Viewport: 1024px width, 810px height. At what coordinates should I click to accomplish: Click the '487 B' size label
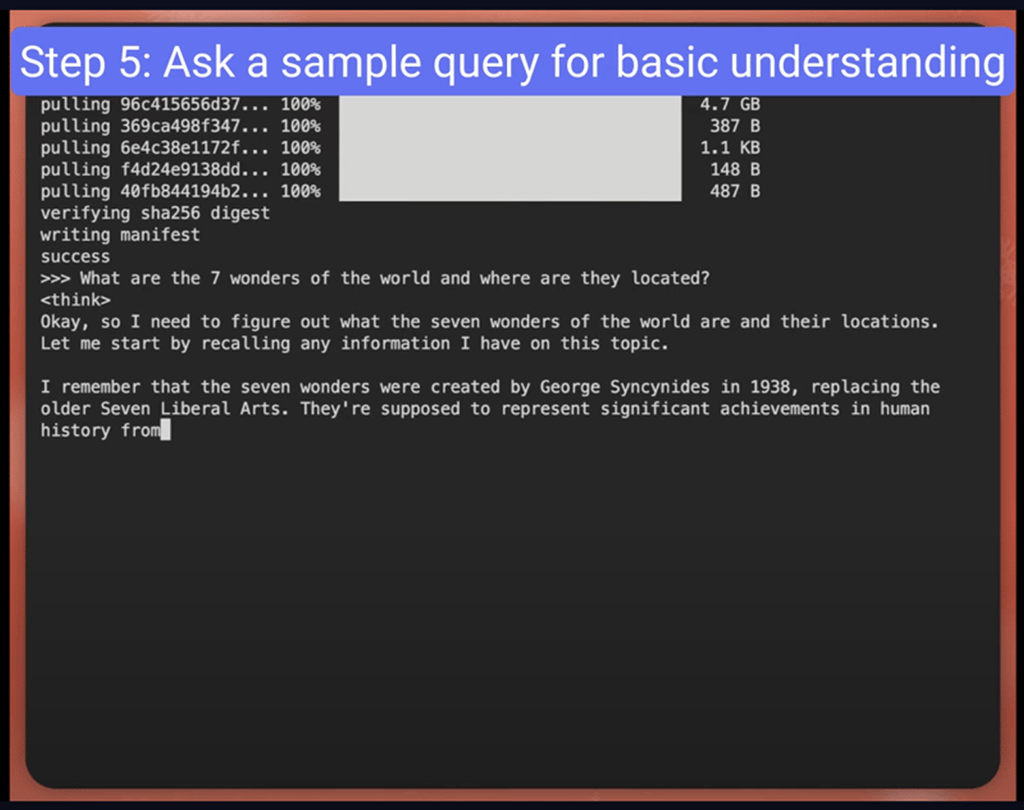tap(735, 191)
